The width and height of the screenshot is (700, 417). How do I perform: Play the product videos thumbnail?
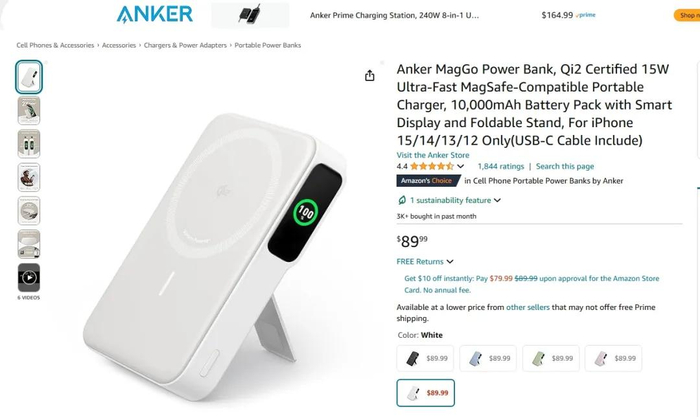click(x=29, y=278)
